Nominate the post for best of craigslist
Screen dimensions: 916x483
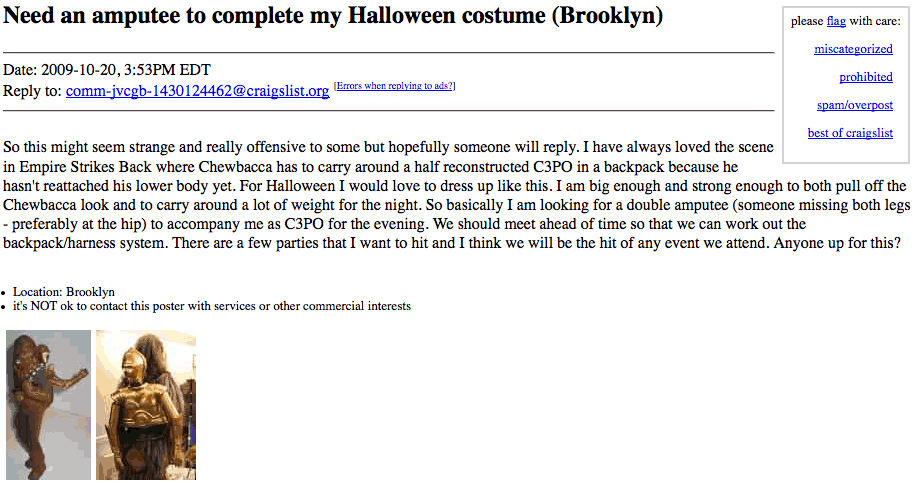click(x=850, y=133)
